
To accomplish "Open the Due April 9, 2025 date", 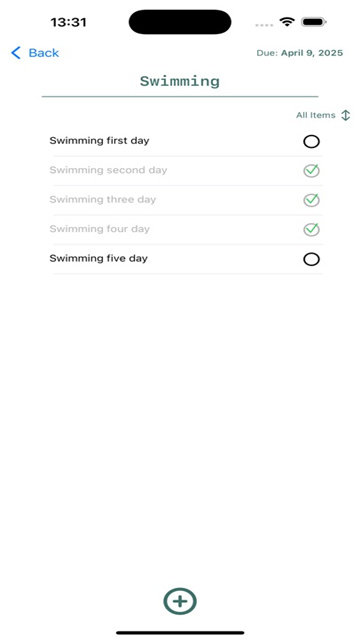I will (x=300, y=53).
